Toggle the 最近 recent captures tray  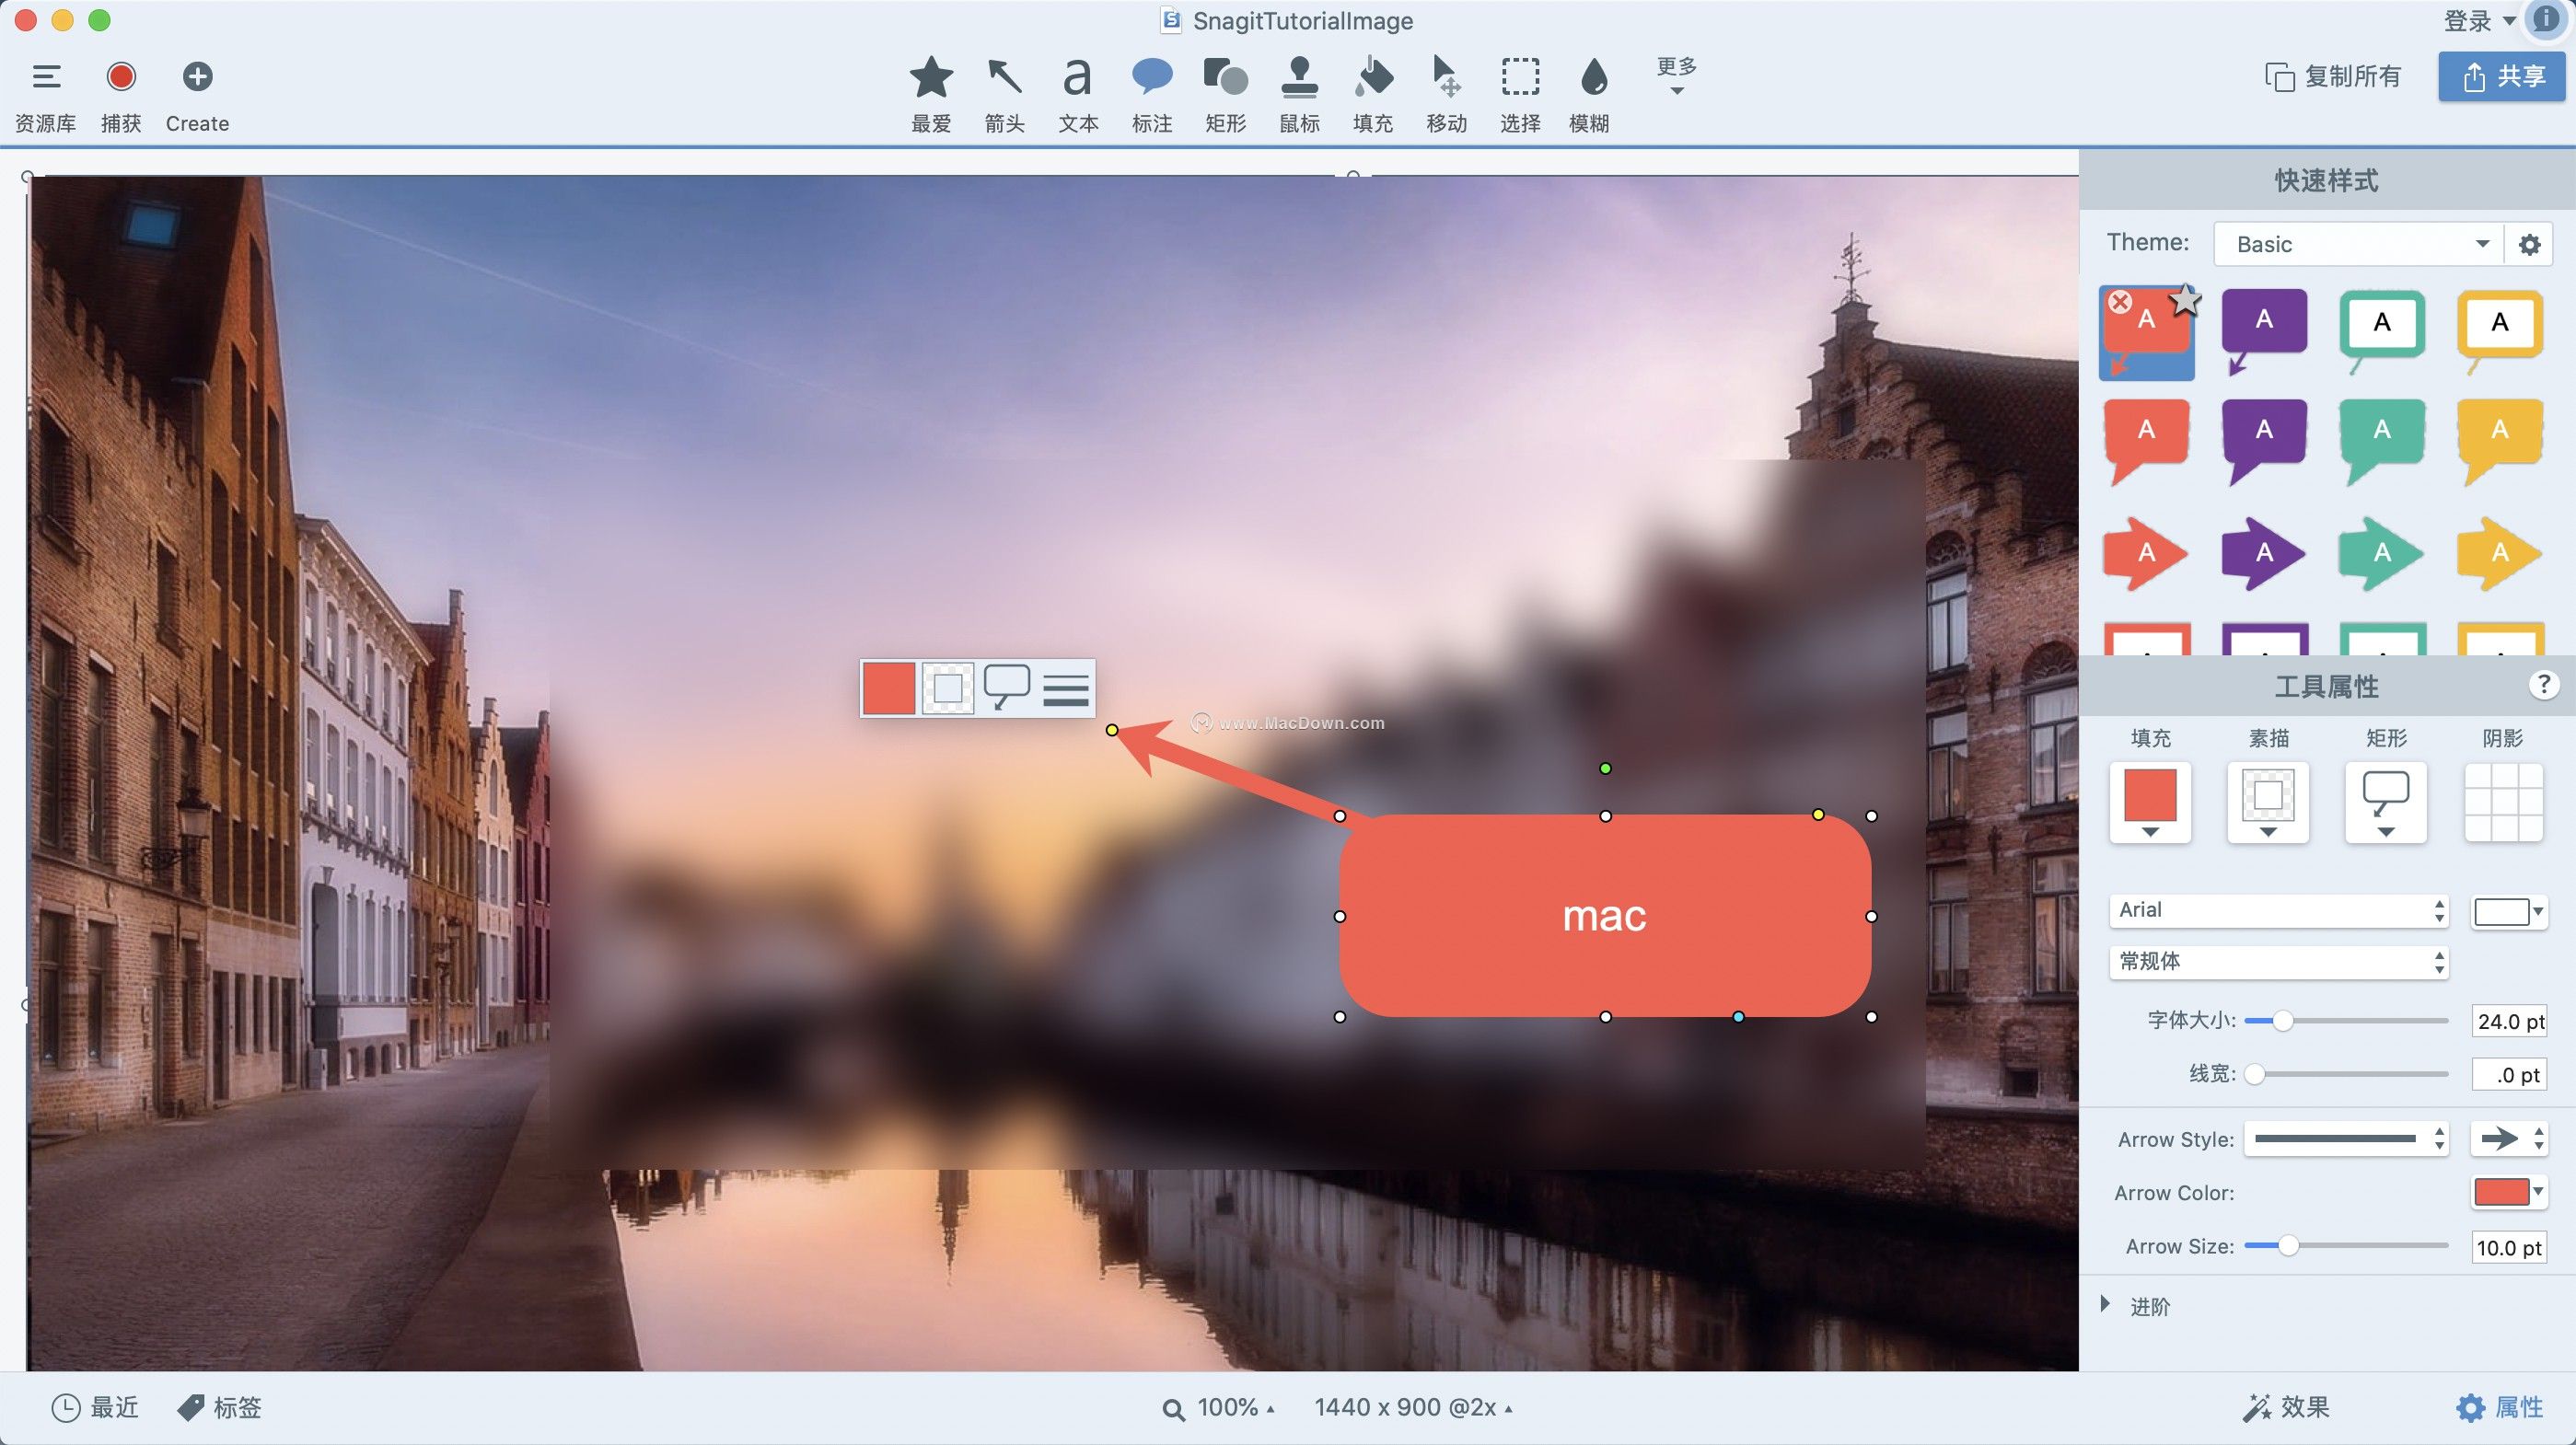[x=95, y=1407]
